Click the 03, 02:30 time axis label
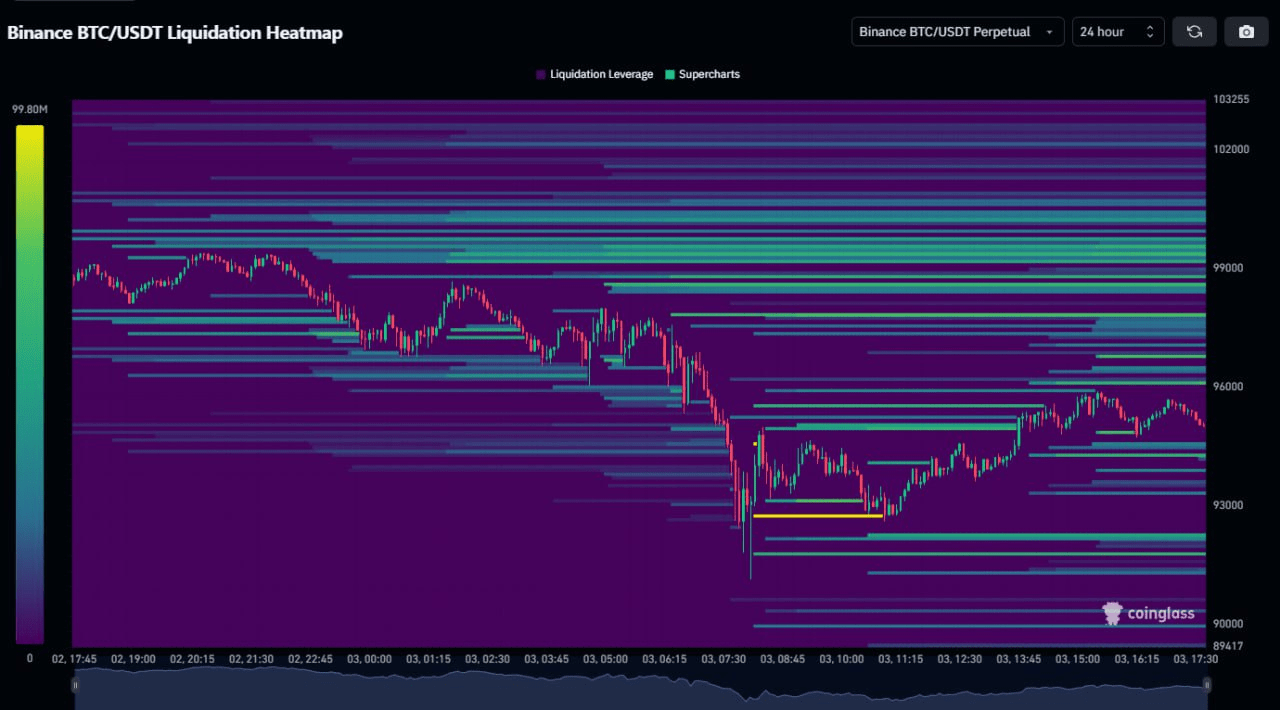Viewport: 1280px width, 710px height. pyautogui.click(x=487, y=660)
